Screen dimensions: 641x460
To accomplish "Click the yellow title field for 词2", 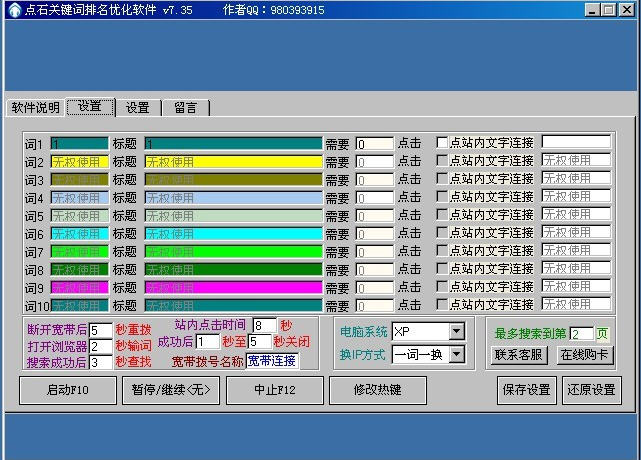I will pyautogui.click(x=233, y=161).
